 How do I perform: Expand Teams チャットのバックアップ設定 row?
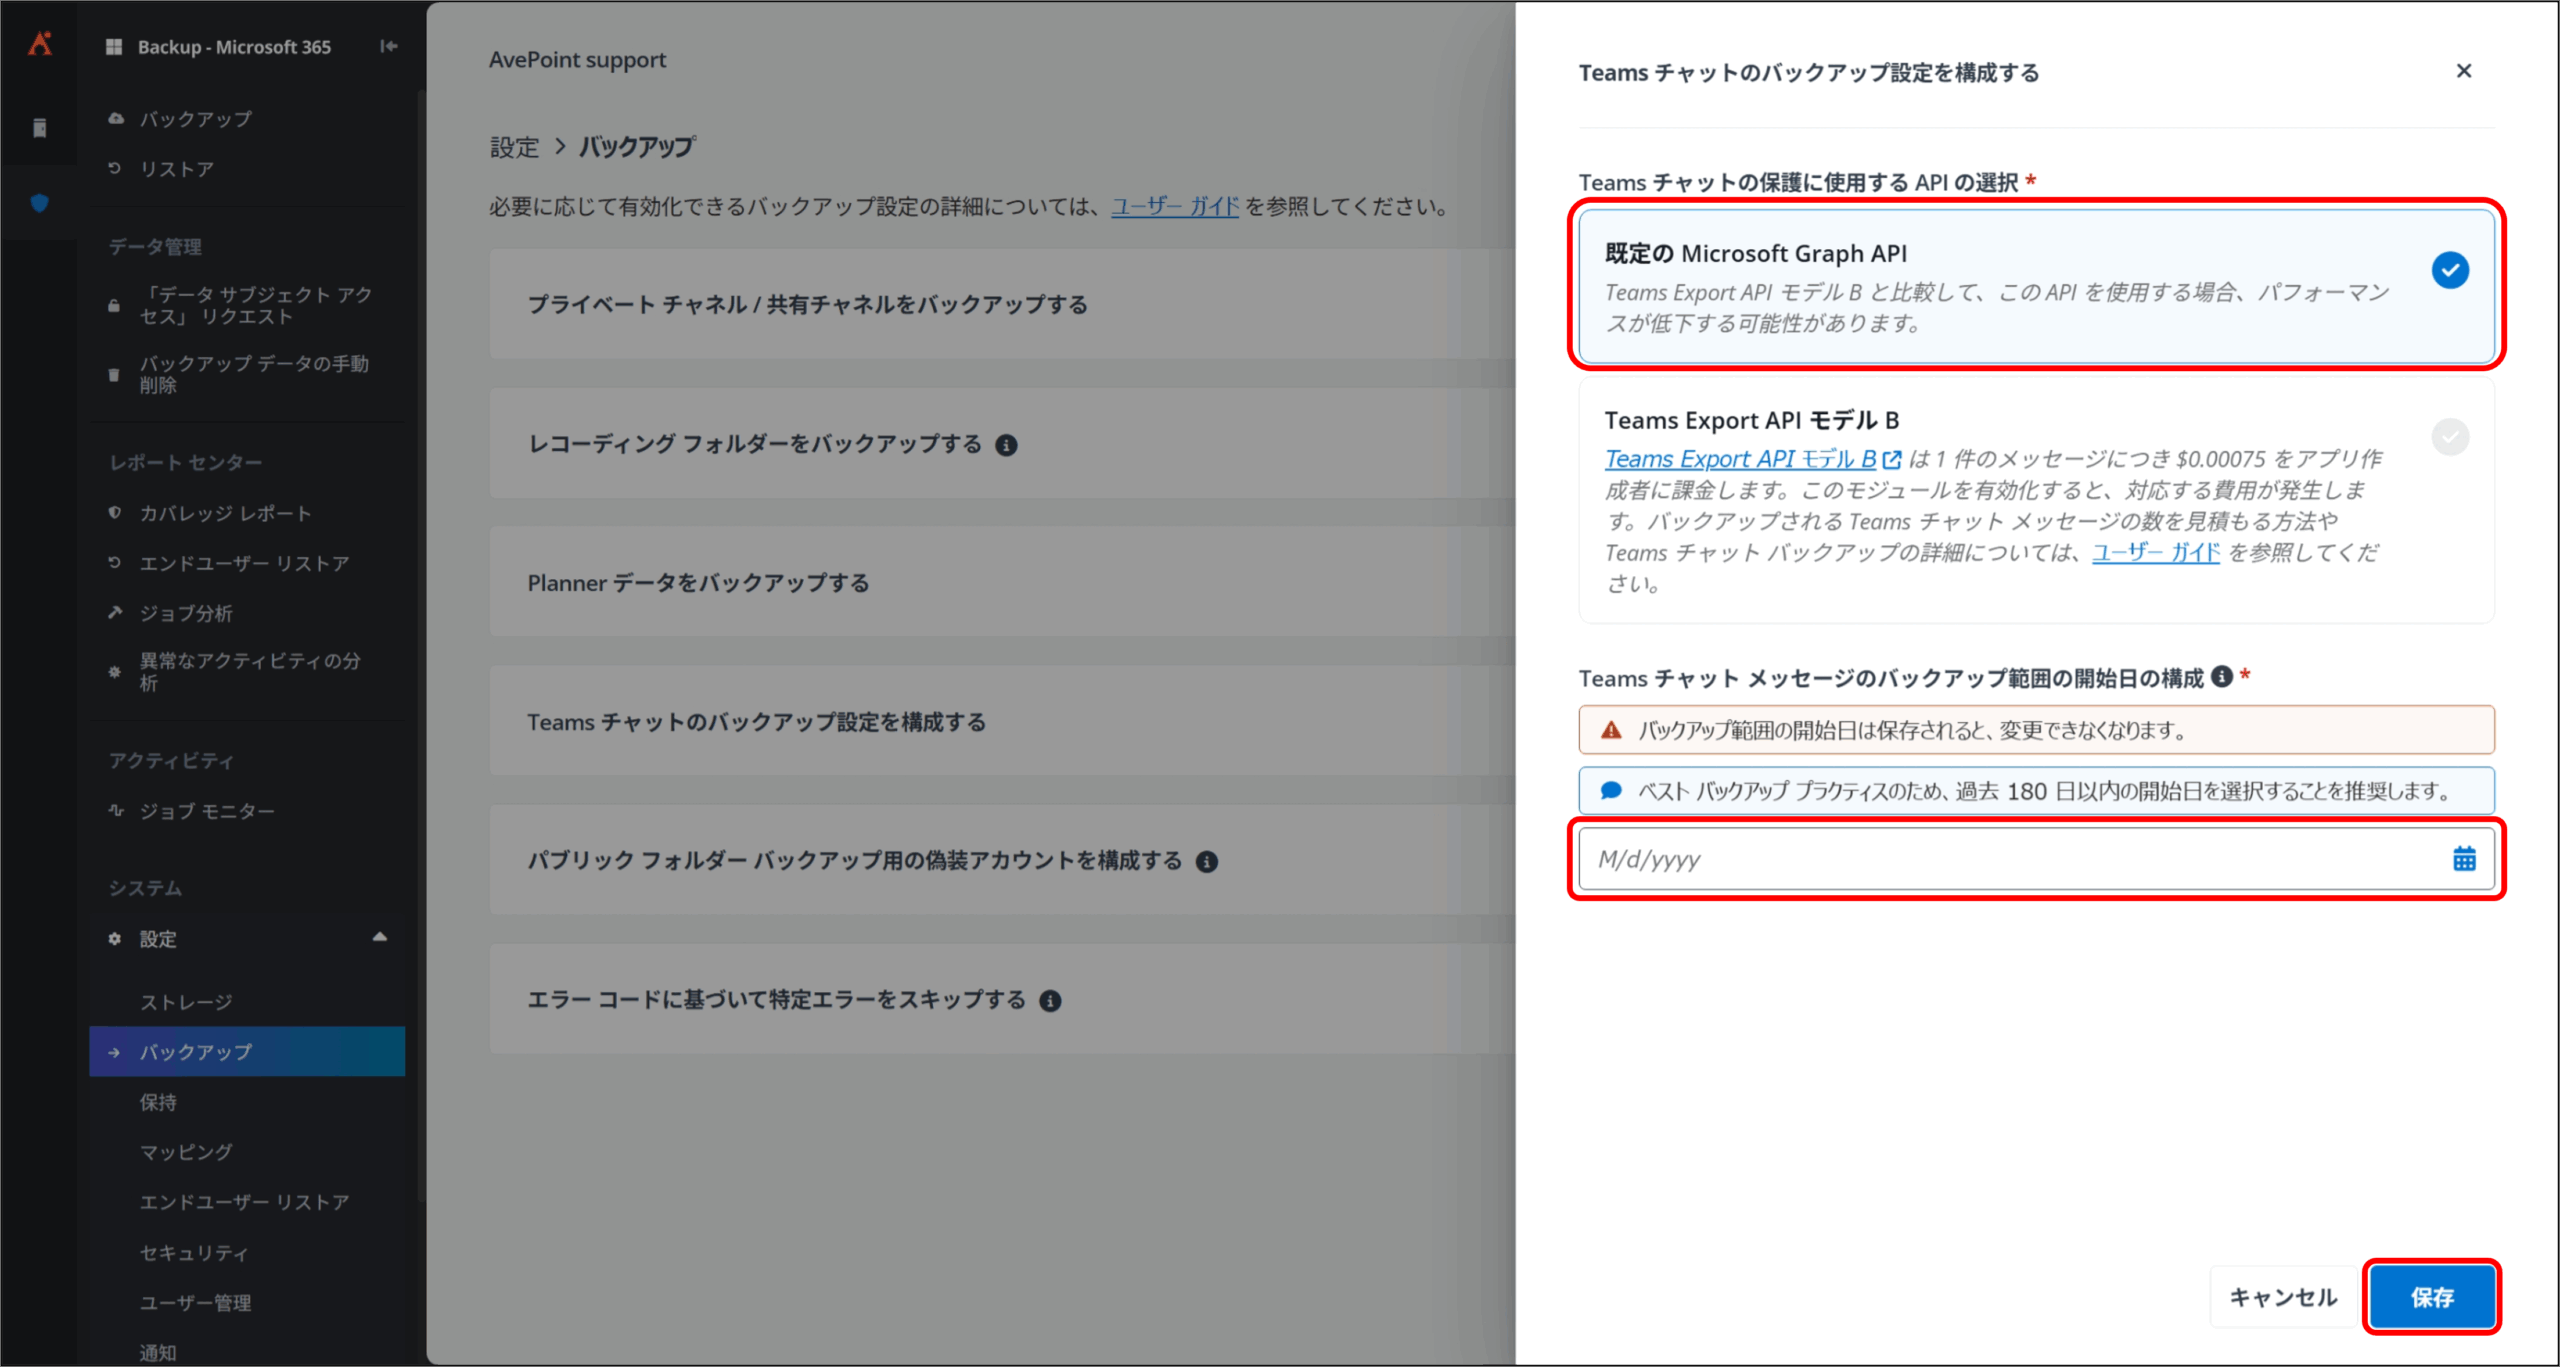tap(756, 722)
